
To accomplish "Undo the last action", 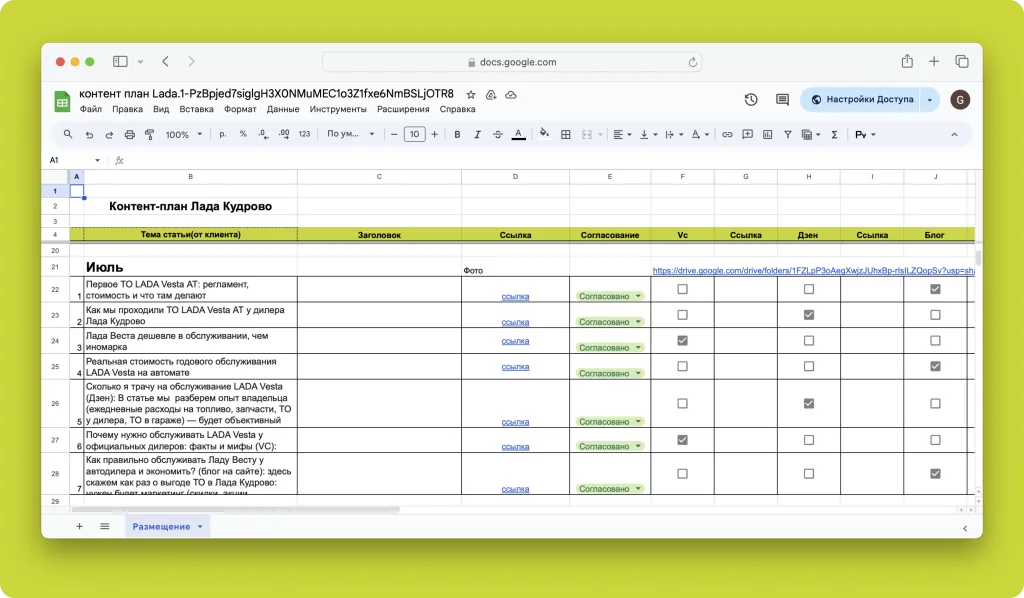I will (89, 134).
